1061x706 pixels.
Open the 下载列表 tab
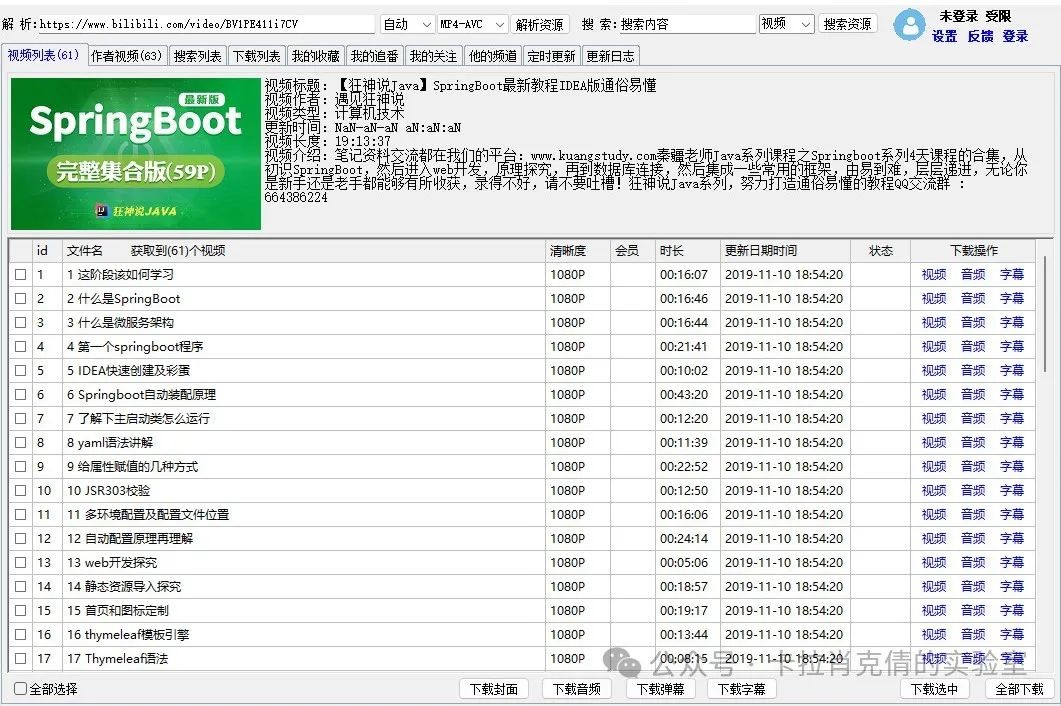(256, 56)
